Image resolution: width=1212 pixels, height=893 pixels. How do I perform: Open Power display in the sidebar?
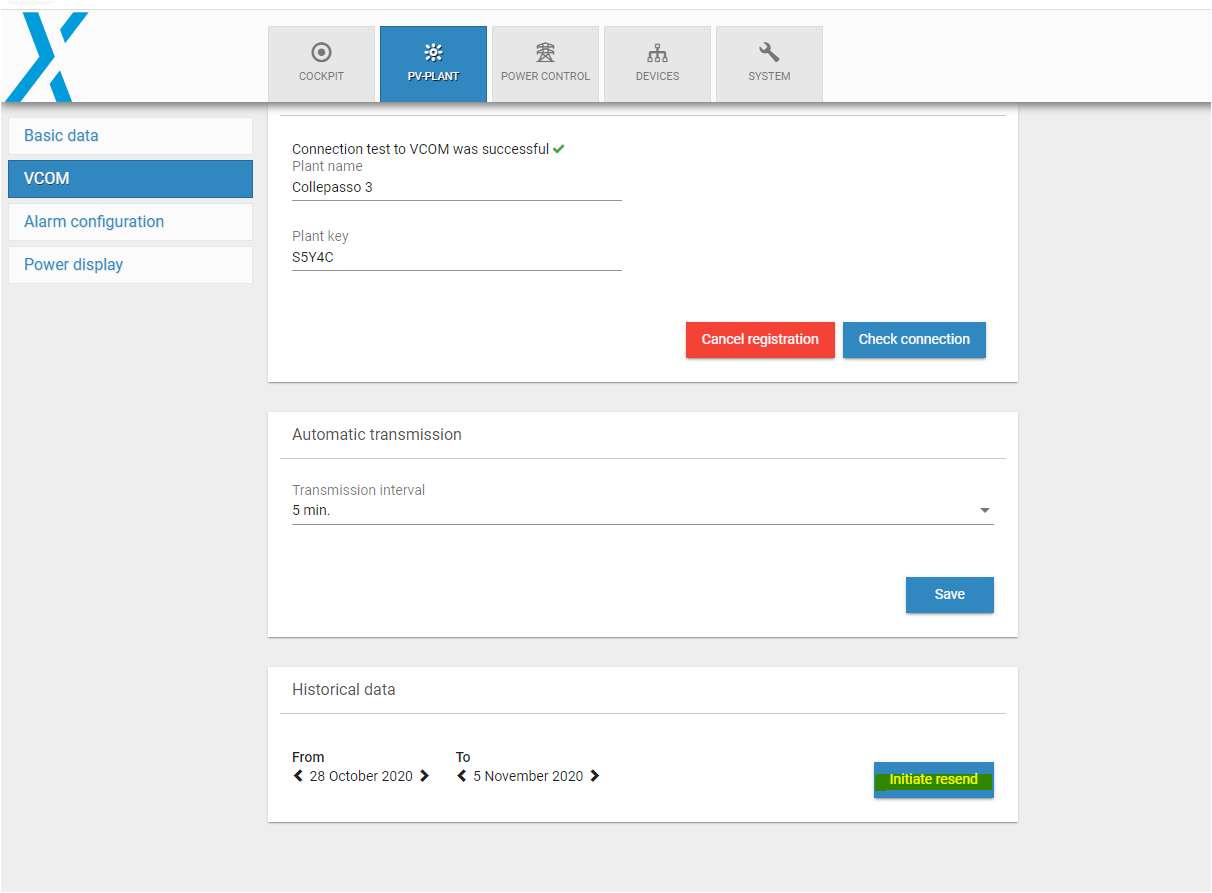[130, 265]
